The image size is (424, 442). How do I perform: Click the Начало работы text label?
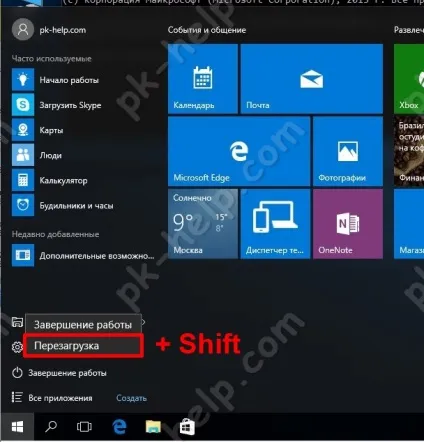click(x=69, y=80)
